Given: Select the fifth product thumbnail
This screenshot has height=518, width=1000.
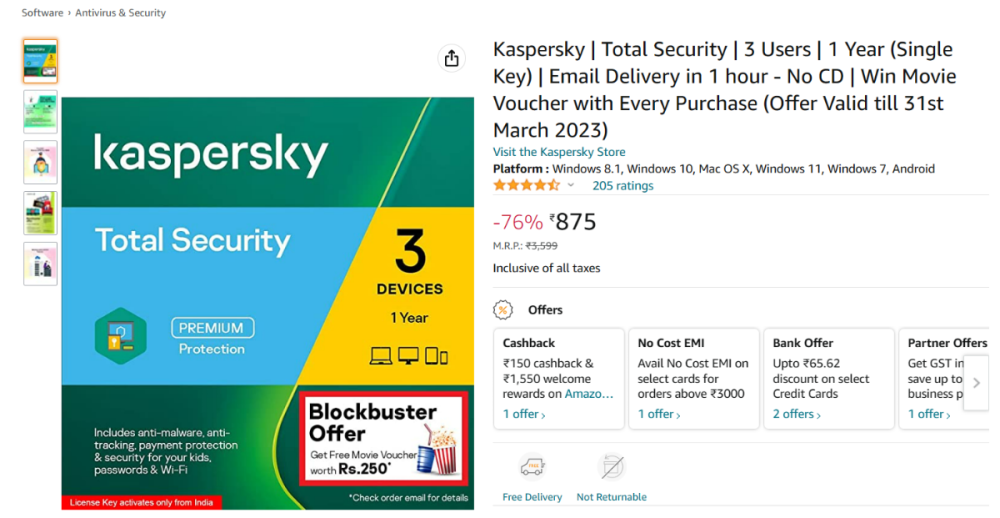Looking at the screenshot, I should 40,264.
